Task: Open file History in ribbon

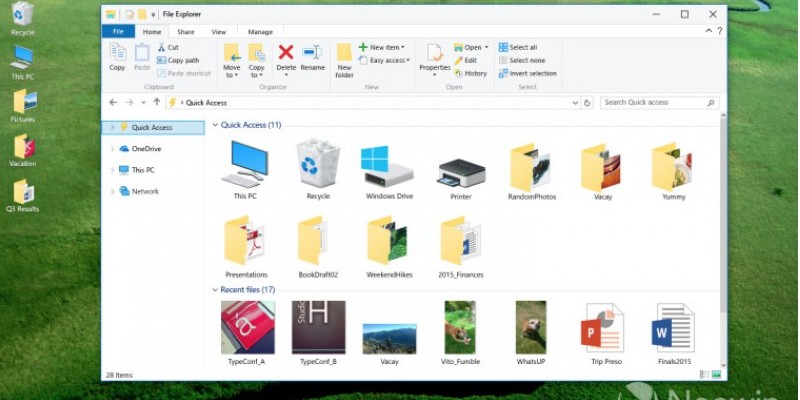Action: 470,73
